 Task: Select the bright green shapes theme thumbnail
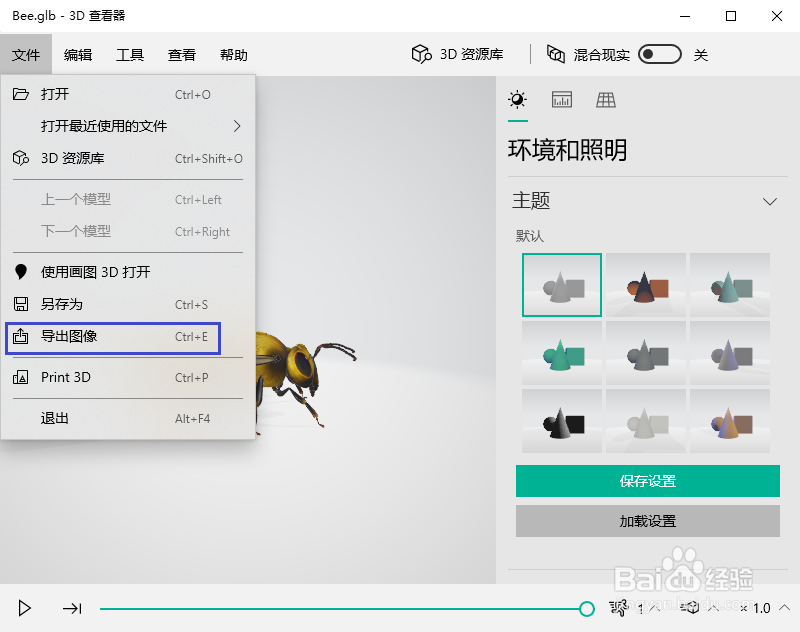coord(562,353)
